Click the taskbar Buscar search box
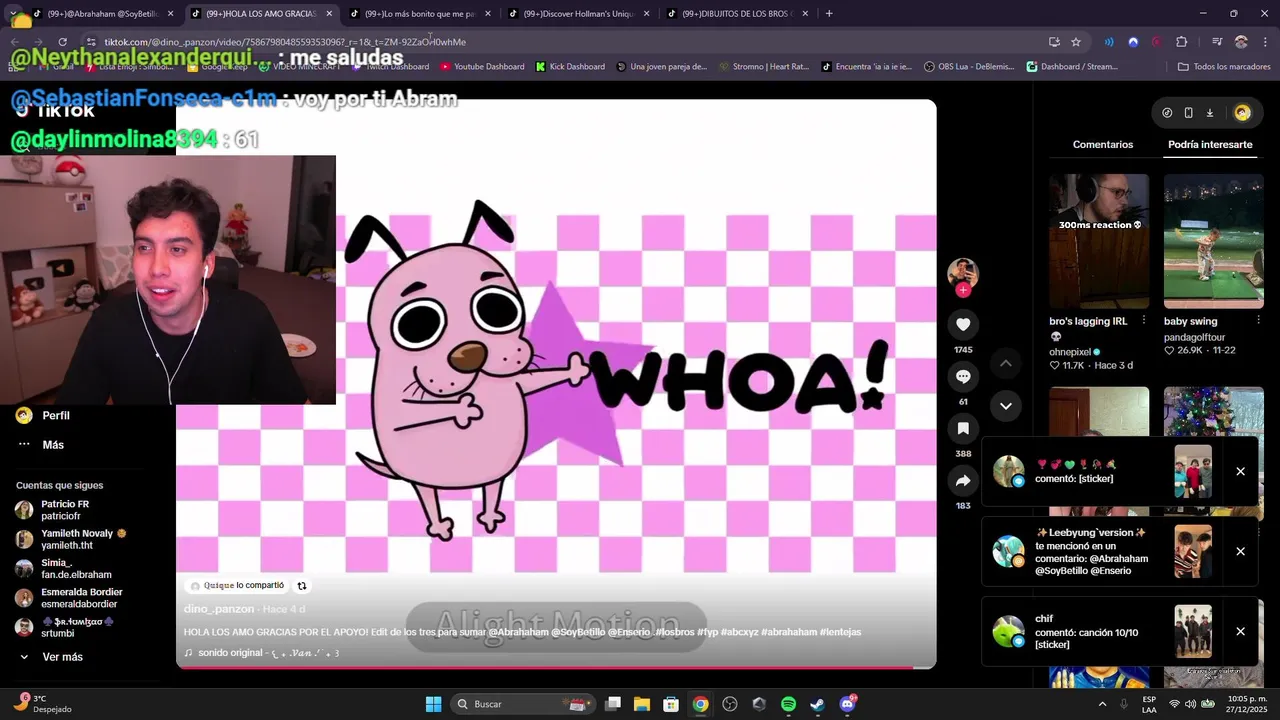The height and width of the screenshot is (720, 1280). [x=523, y=704]
